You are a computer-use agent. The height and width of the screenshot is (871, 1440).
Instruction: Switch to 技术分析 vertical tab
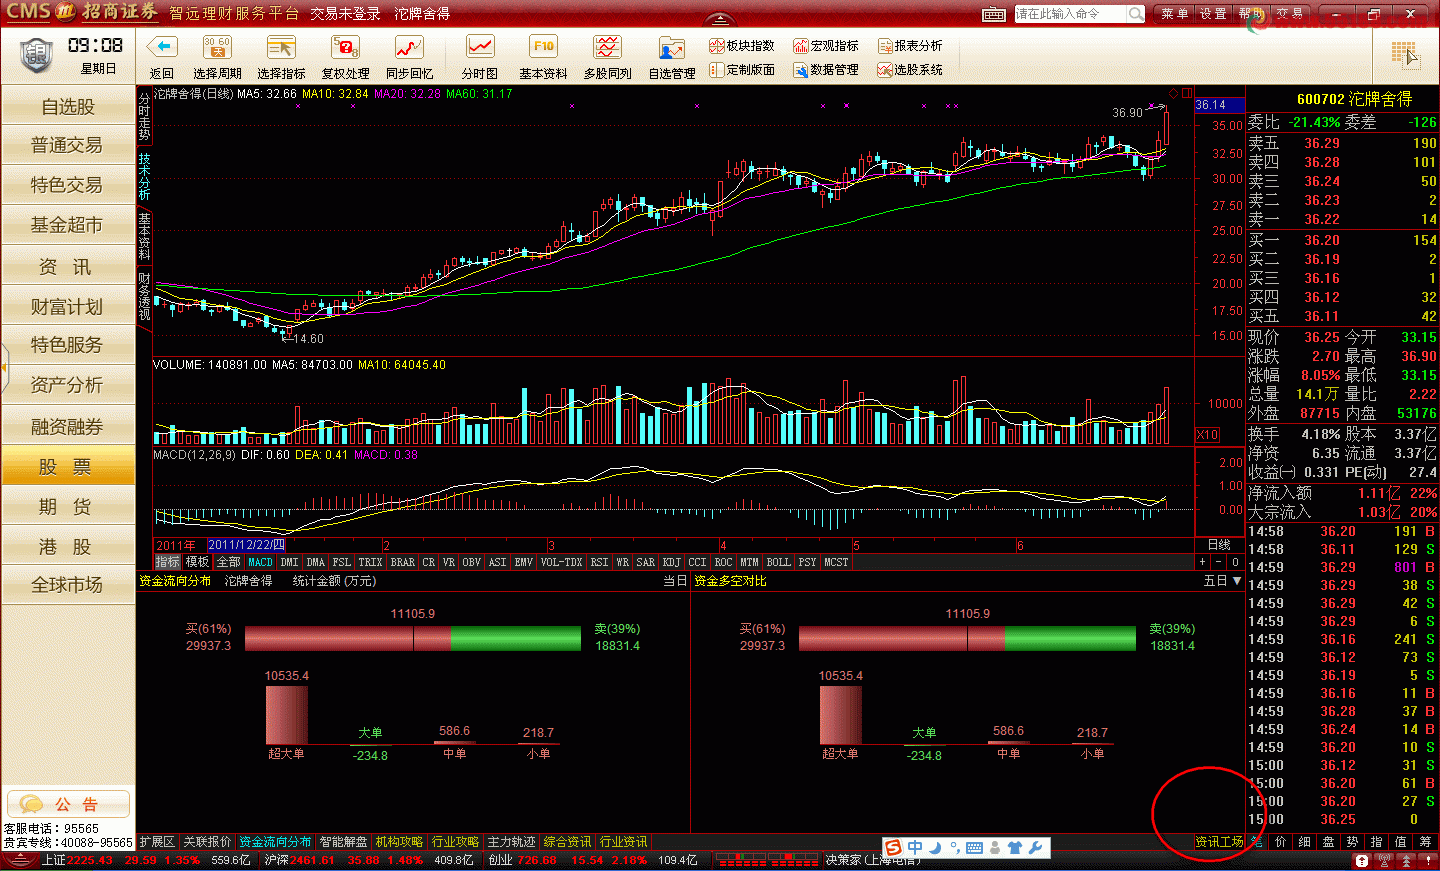point(144,176)
